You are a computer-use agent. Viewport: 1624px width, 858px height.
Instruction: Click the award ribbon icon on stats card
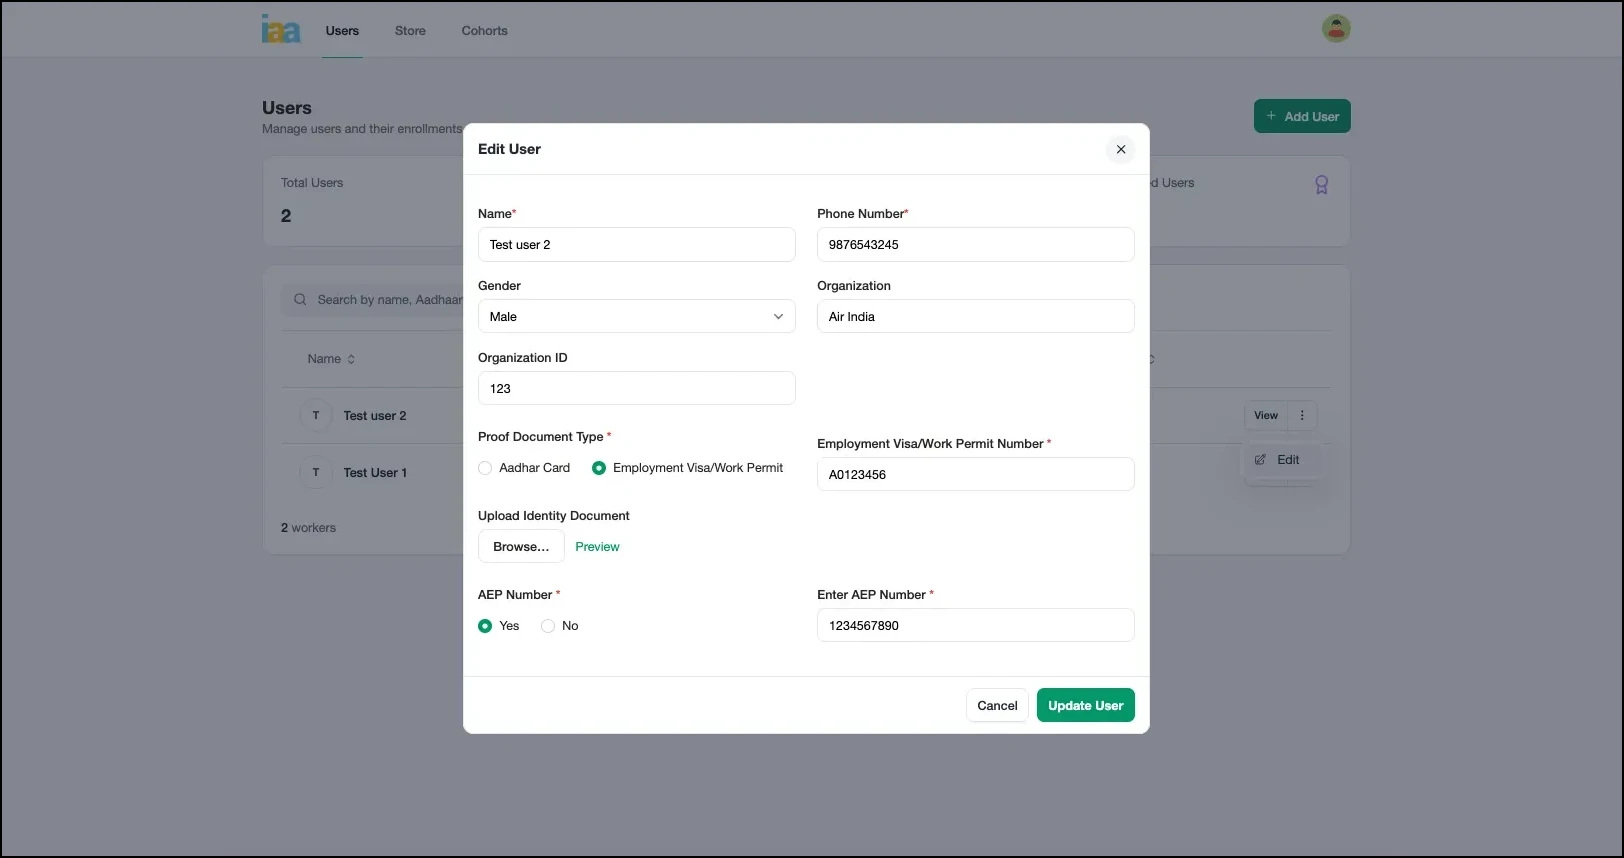1321,185
